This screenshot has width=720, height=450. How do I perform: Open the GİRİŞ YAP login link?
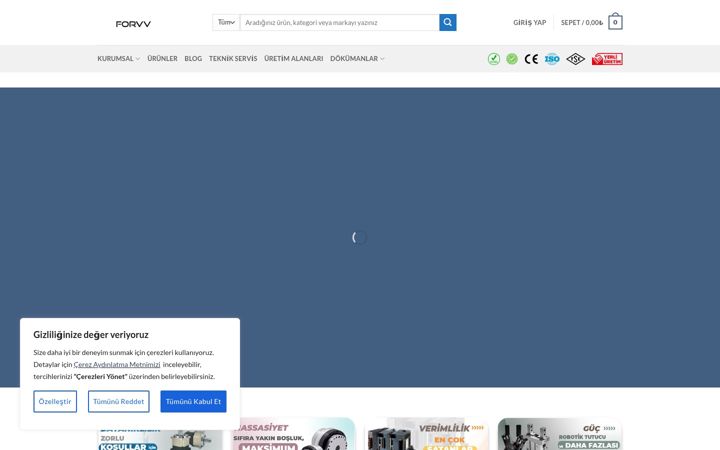click(529, 22)
